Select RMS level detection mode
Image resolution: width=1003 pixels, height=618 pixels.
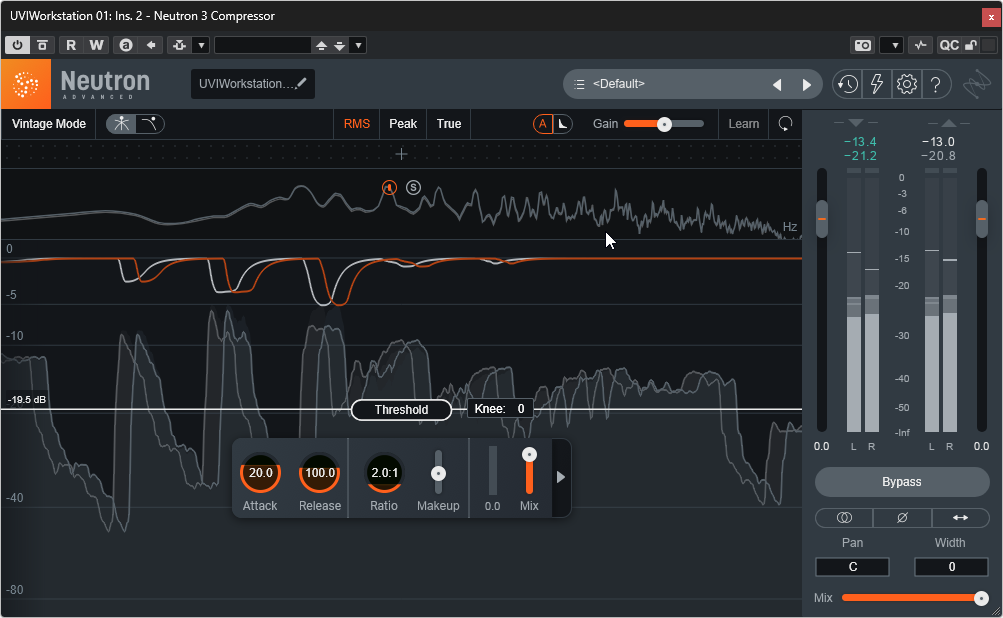[x=357, y=123]
